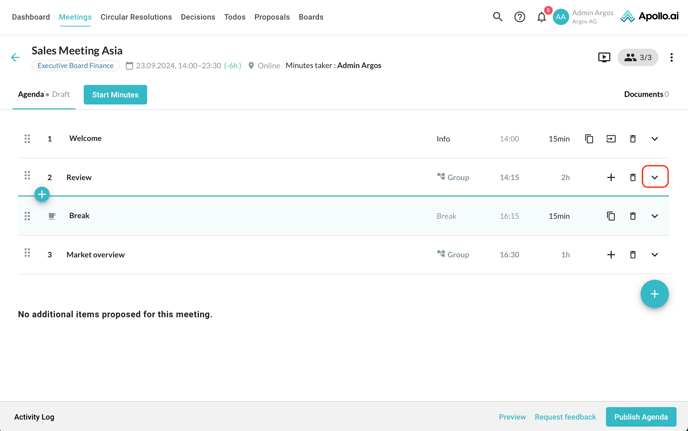Image resolution: width=688 pixels, height=431 pixels.
Task: Add sub-item to Market overview group
Action: tap(611, 255)
